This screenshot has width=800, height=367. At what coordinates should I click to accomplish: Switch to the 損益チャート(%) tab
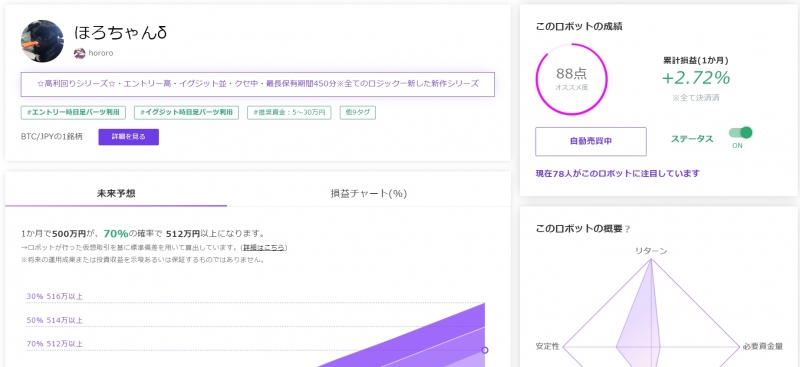click(x=368, y=193)
